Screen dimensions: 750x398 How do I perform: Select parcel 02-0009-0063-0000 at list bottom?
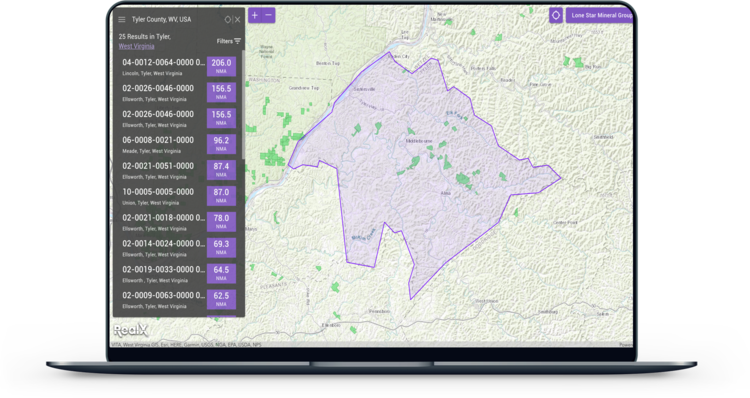[x=163, y=300]
